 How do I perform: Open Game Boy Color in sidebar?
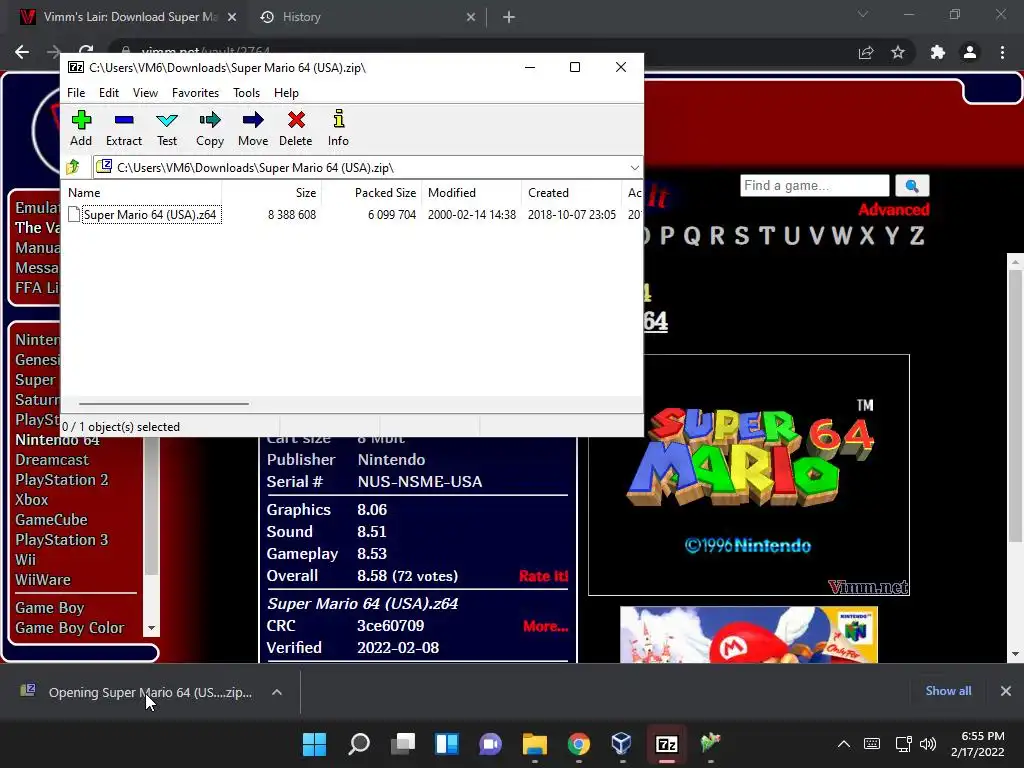coord(70,628)
